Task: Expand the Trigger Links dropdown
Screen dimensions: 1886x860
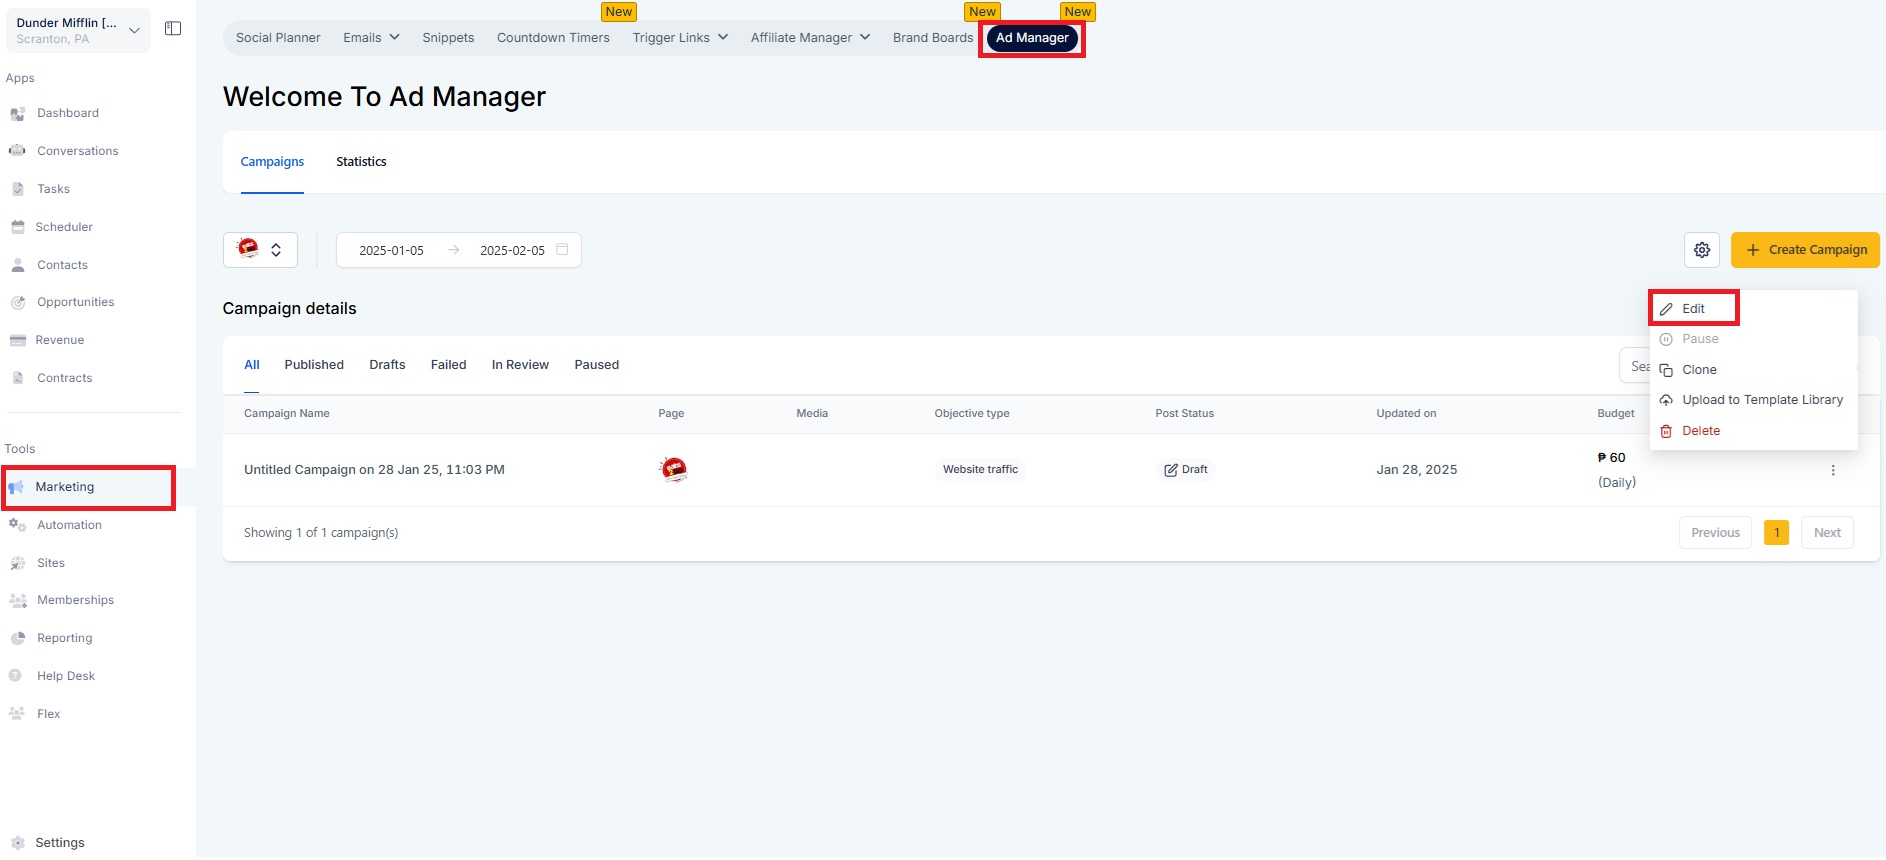Action: pos(680,38)
